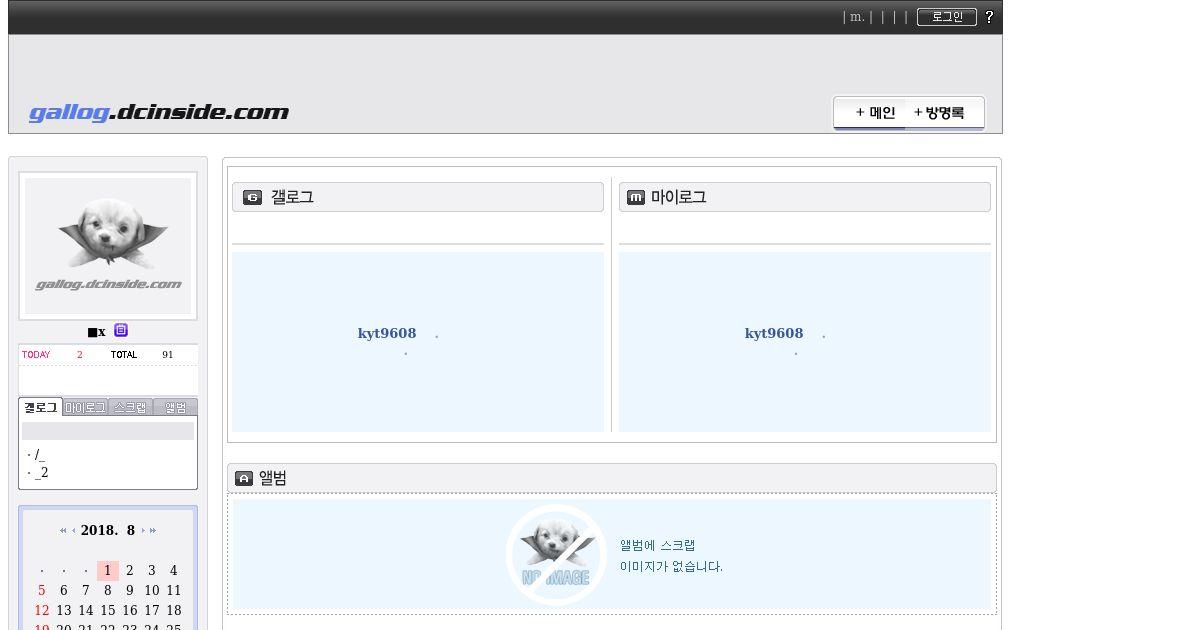
Task: Select date 14 in calendar
Action: click(86, 611)
